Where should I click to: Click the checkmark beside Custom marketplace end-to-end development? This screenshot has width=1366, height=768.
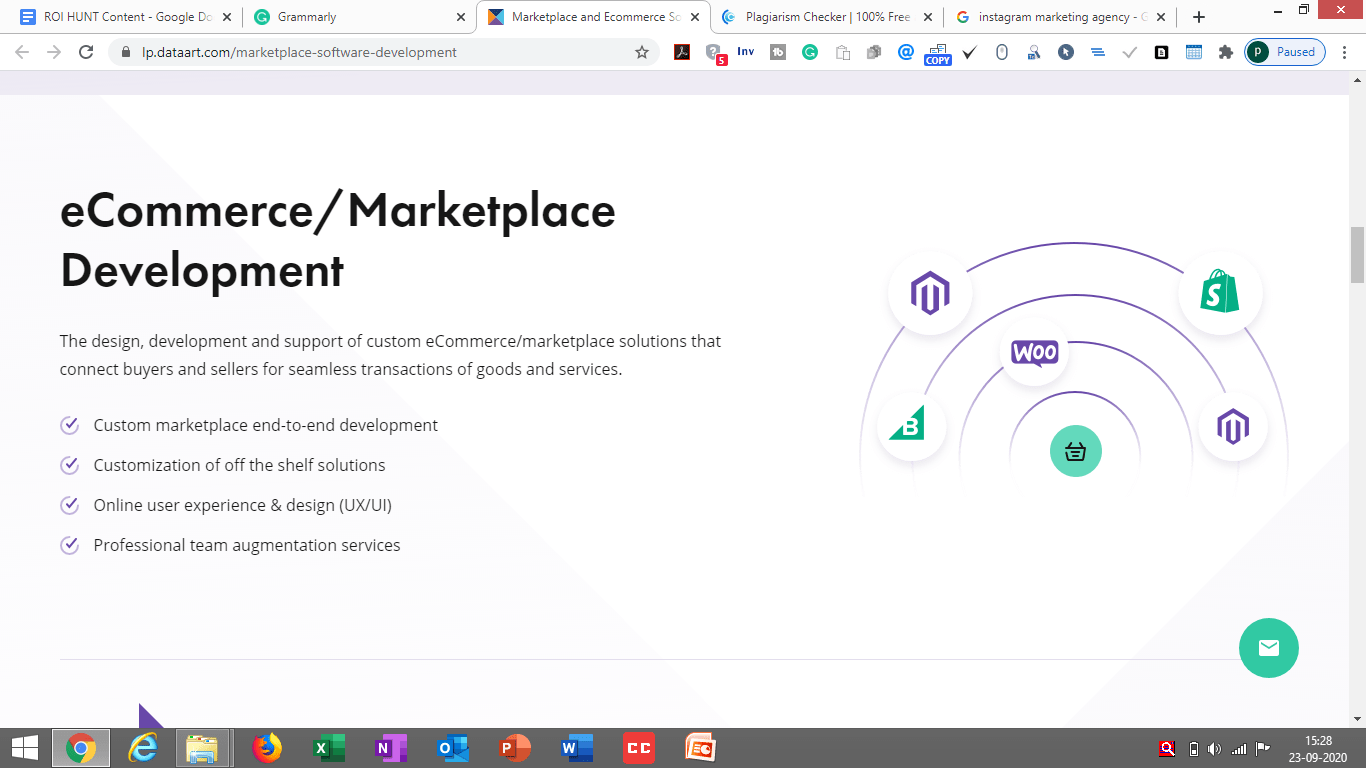click(68, 425)
